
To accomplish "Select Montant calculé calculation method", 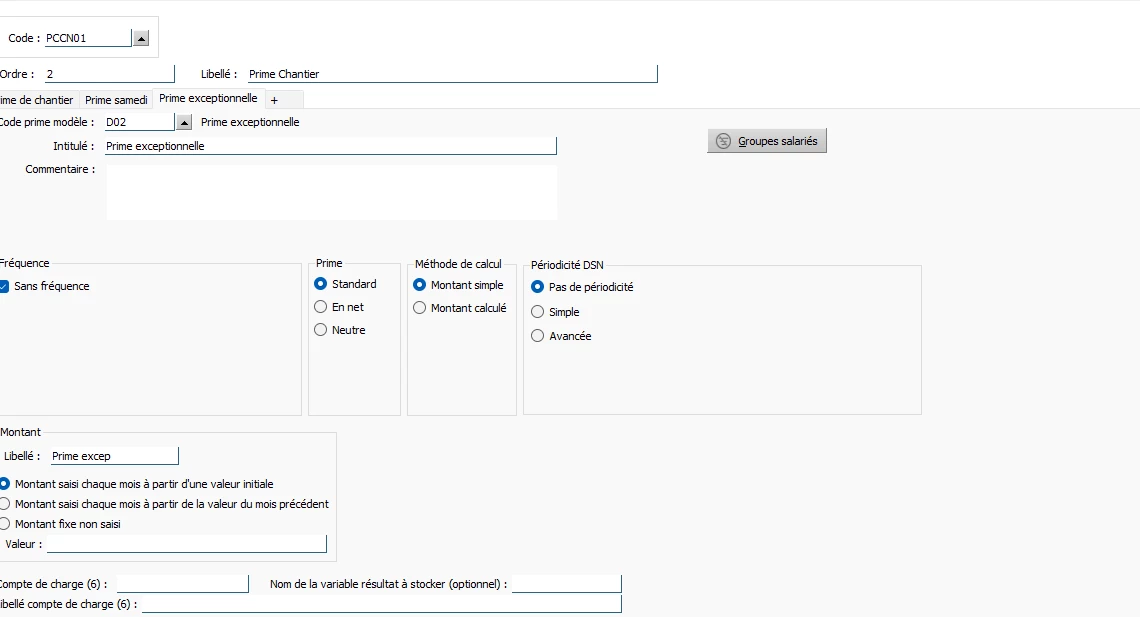I will click(x=420, y=308).
